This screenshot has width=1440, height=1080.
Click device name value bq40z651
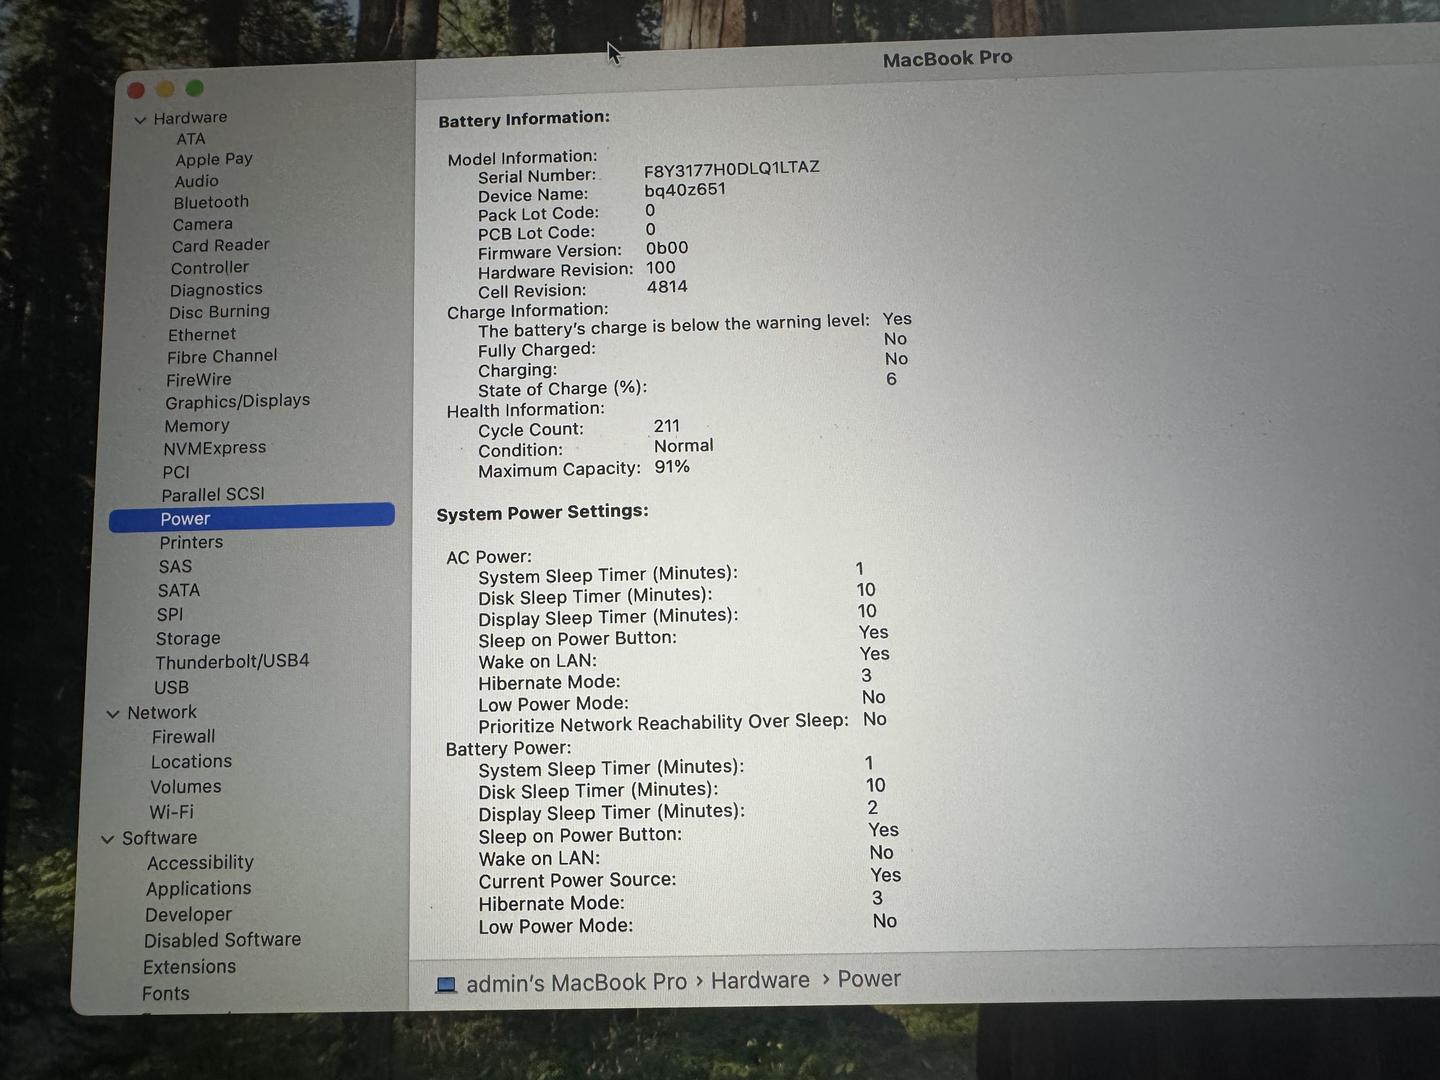pyautogui.click(x=685, y=190)
